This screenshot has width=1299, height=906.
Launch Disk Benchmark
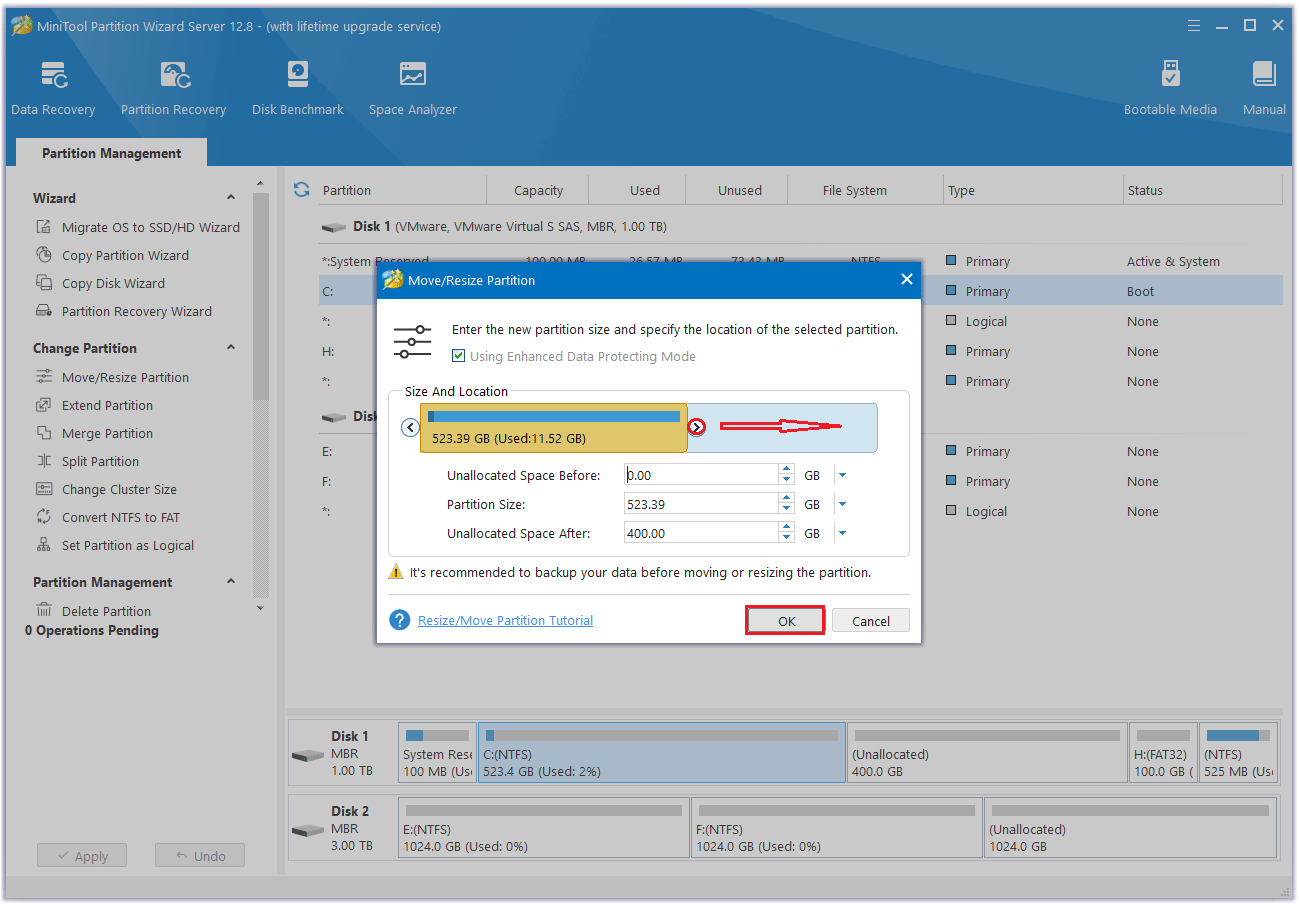point(297,88)
